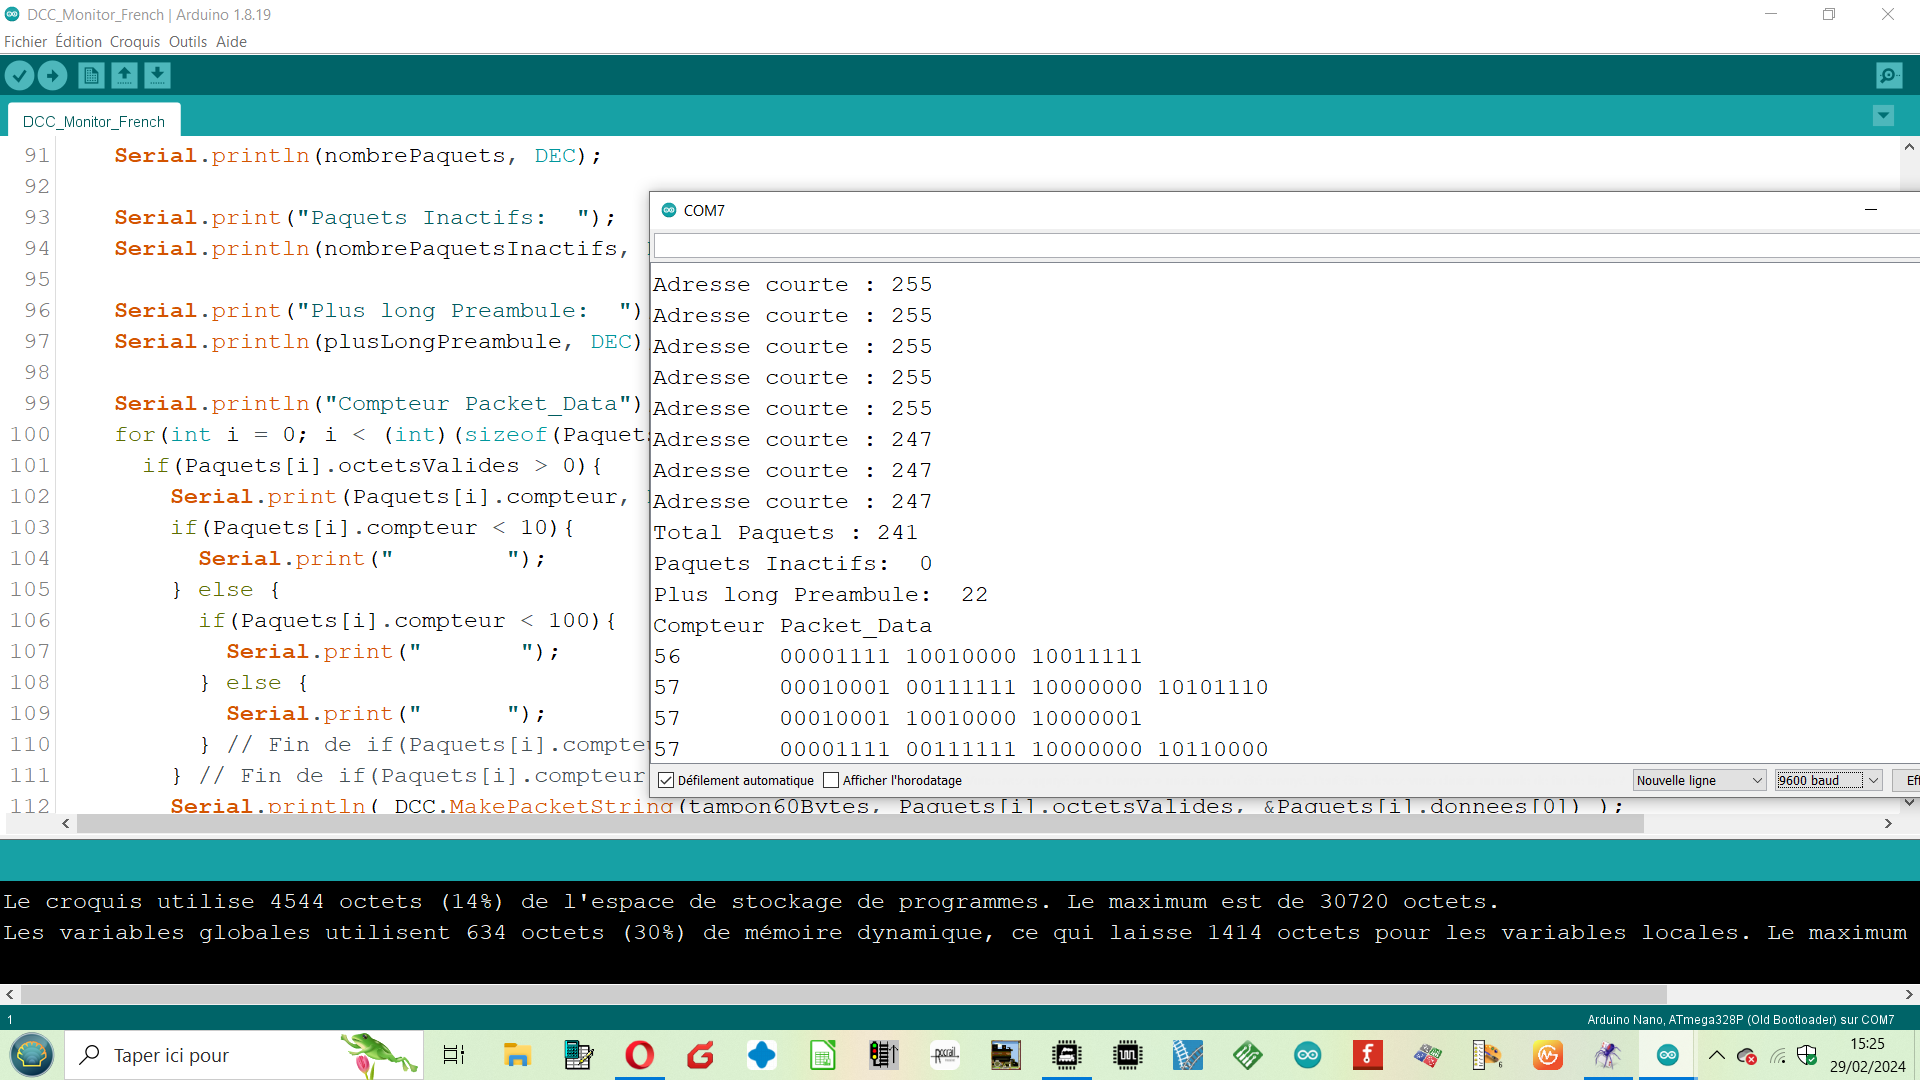This screenshot has width=1920, height=1080.
Task: Open the Outils menu
Action: (x=187, y=41)
